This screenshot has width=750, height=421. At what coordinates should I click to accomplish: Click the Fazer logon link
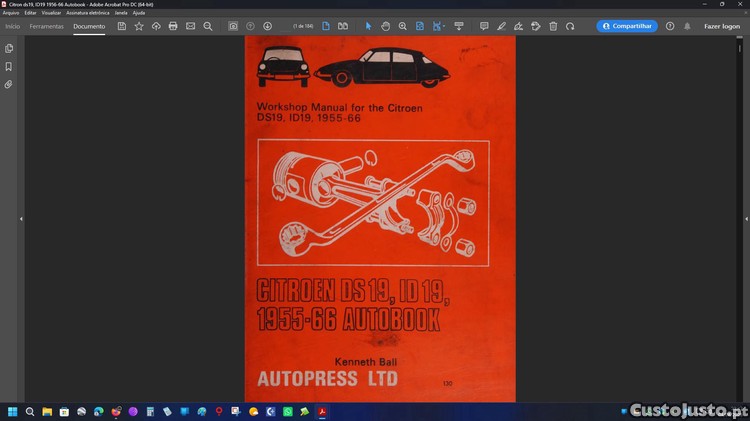(722, 26)
